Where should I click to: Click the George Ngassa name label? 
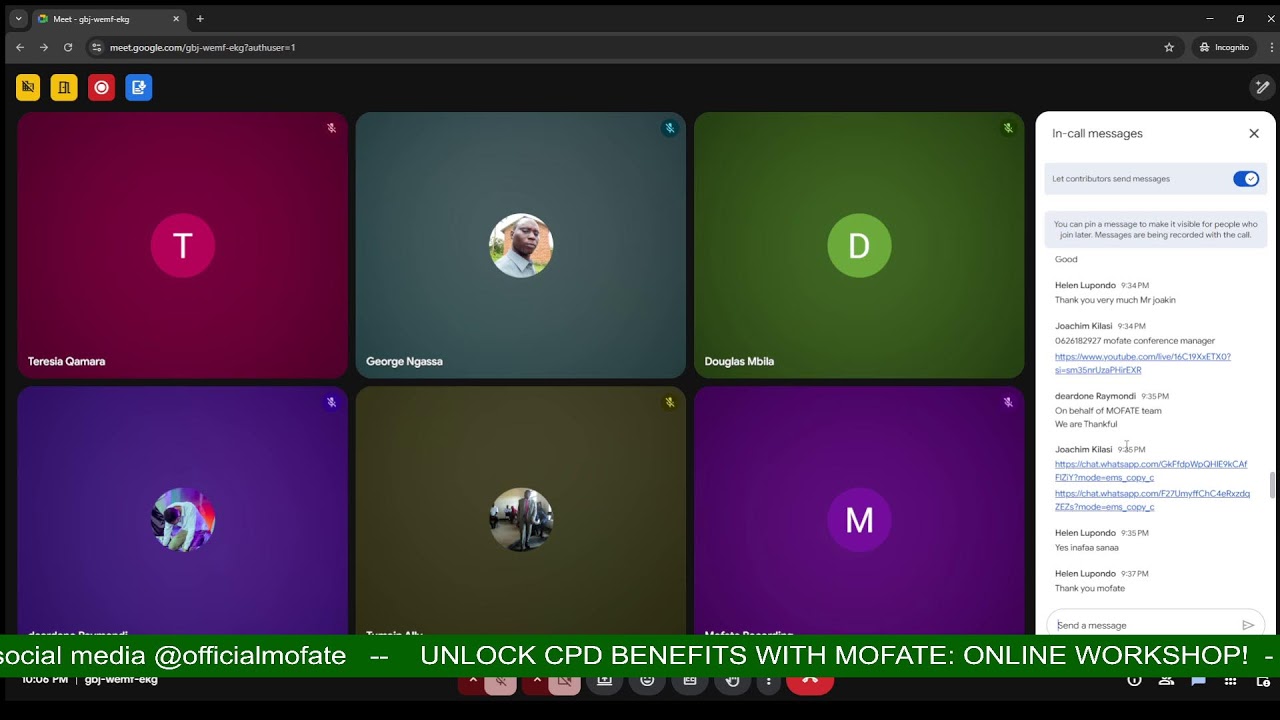pyautogui.click(x=404, y=361)
